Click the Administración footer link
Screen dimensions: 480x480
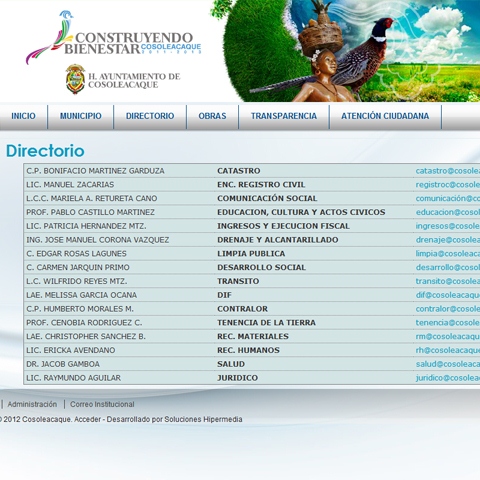[x=32, y=404]
